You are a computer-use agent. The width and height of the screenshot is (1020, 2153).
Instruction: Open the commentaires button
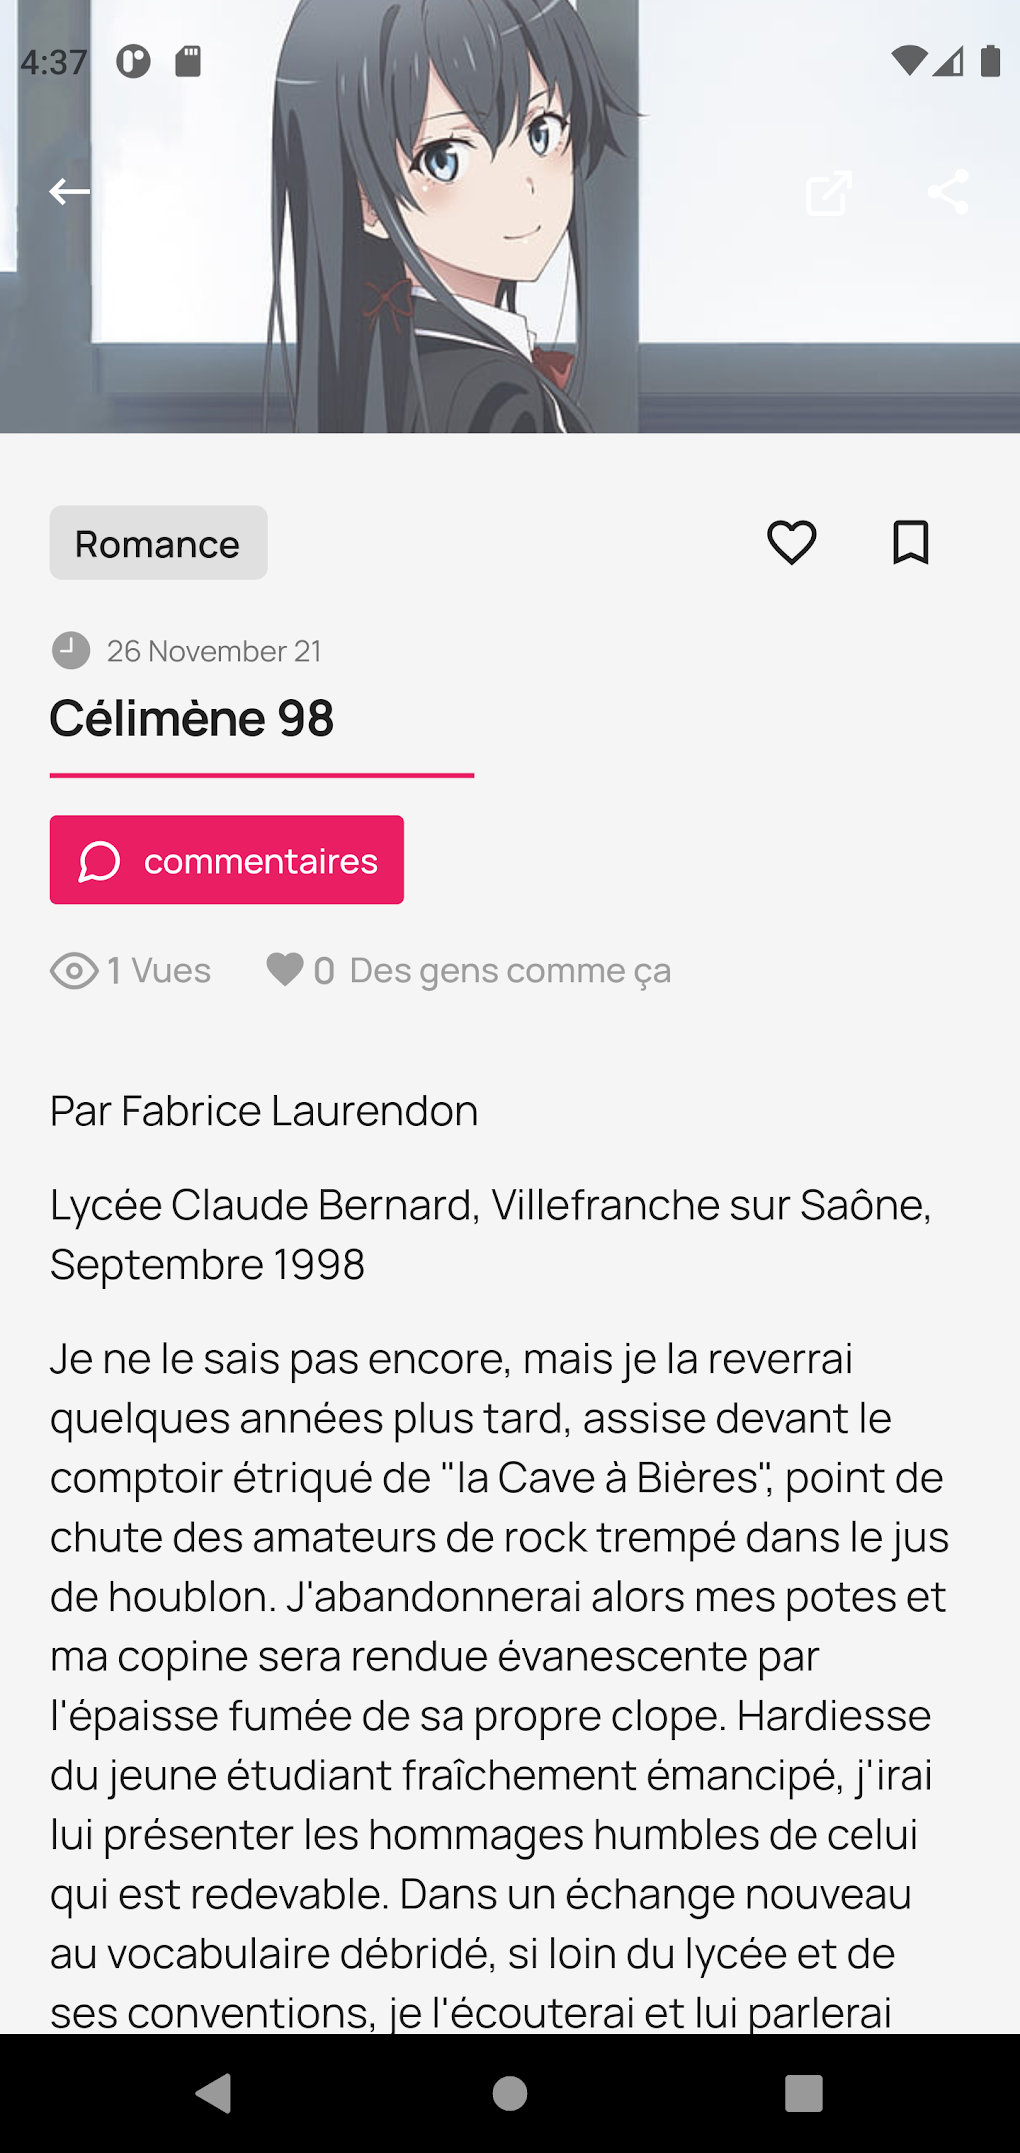tap(227, 860)
